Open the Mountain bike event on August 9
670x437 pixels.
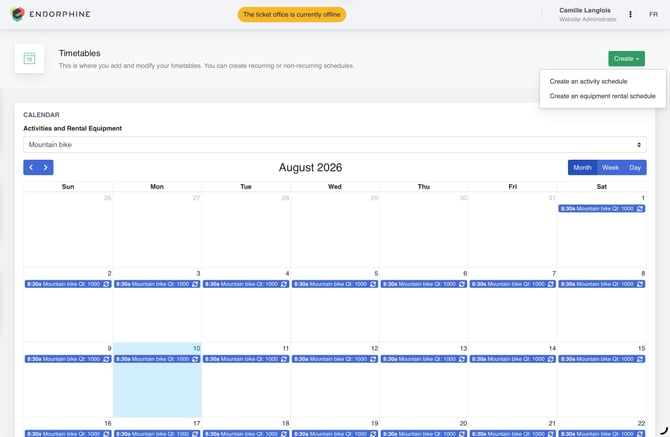tap(68, 359)
